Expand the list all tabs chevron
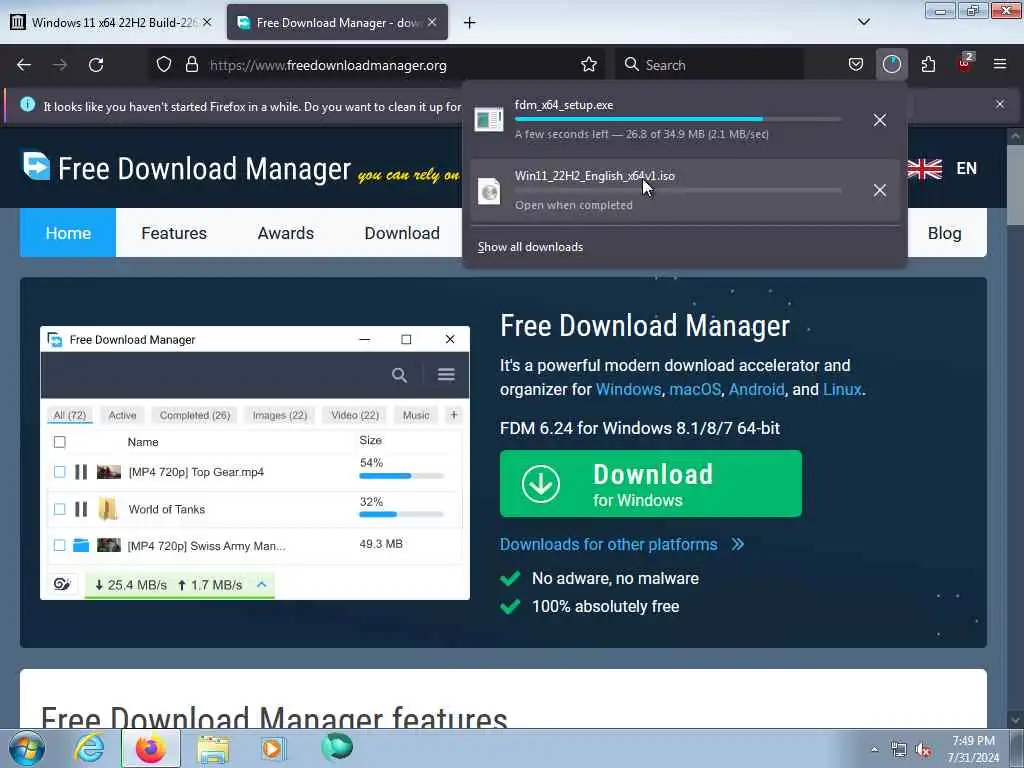This screenshot has width=1024, height=768. (x=863, y=22)
